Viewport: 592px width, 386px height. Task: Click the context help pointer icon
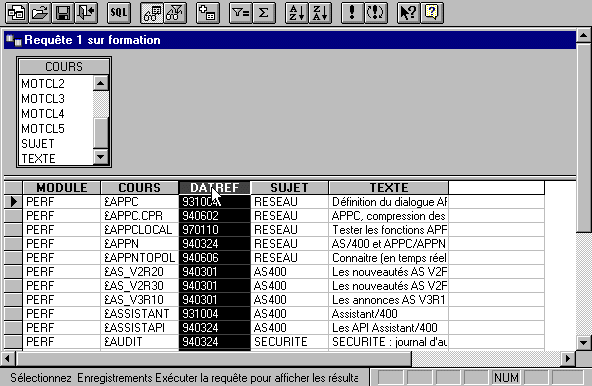tap(408, 13)
